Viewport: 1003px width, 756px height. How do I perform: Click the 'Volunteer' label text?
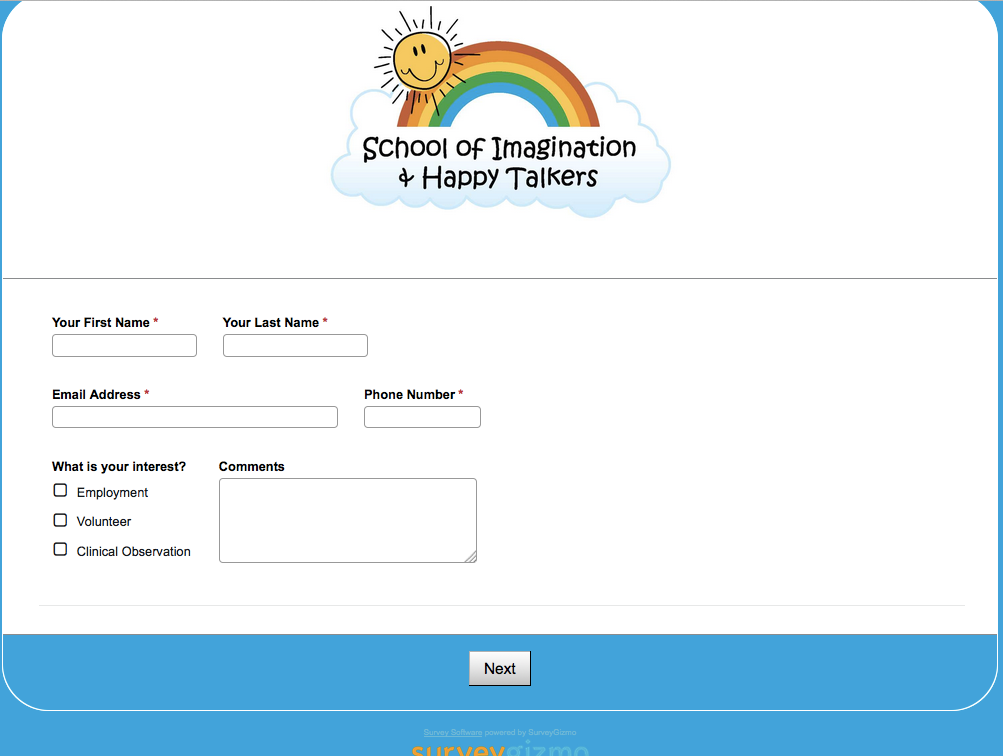[x=104, y=522]
